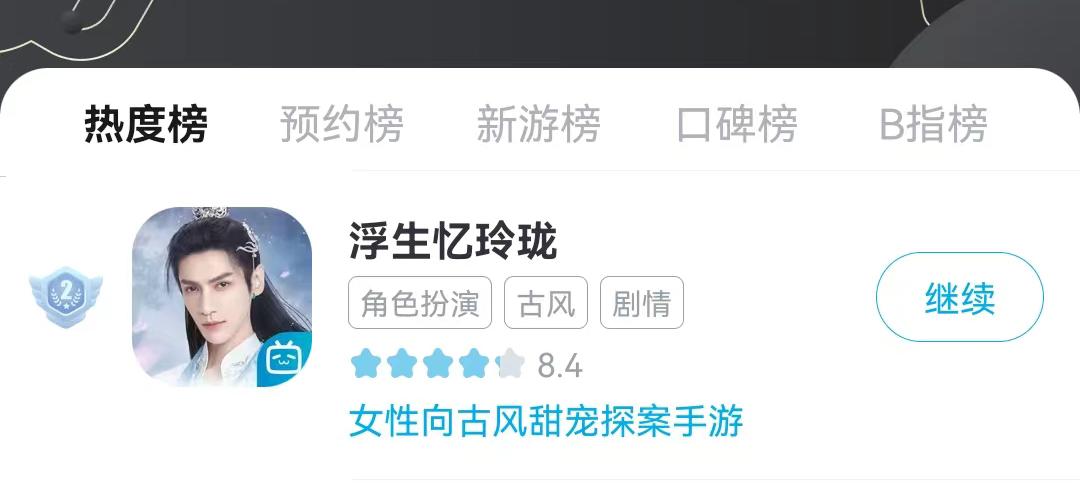Screen dimensions: 1080x501
Task: Click the 8.4 rating score
Action: 560,366
